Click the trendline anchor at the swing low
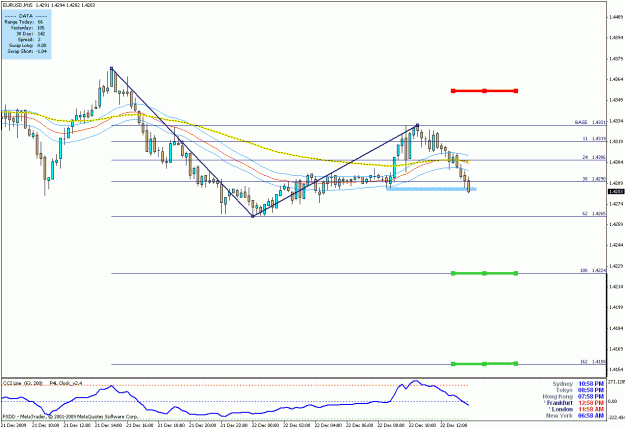Screen dimensions: 625x429 pyautogui.click(x=253, y=216)
